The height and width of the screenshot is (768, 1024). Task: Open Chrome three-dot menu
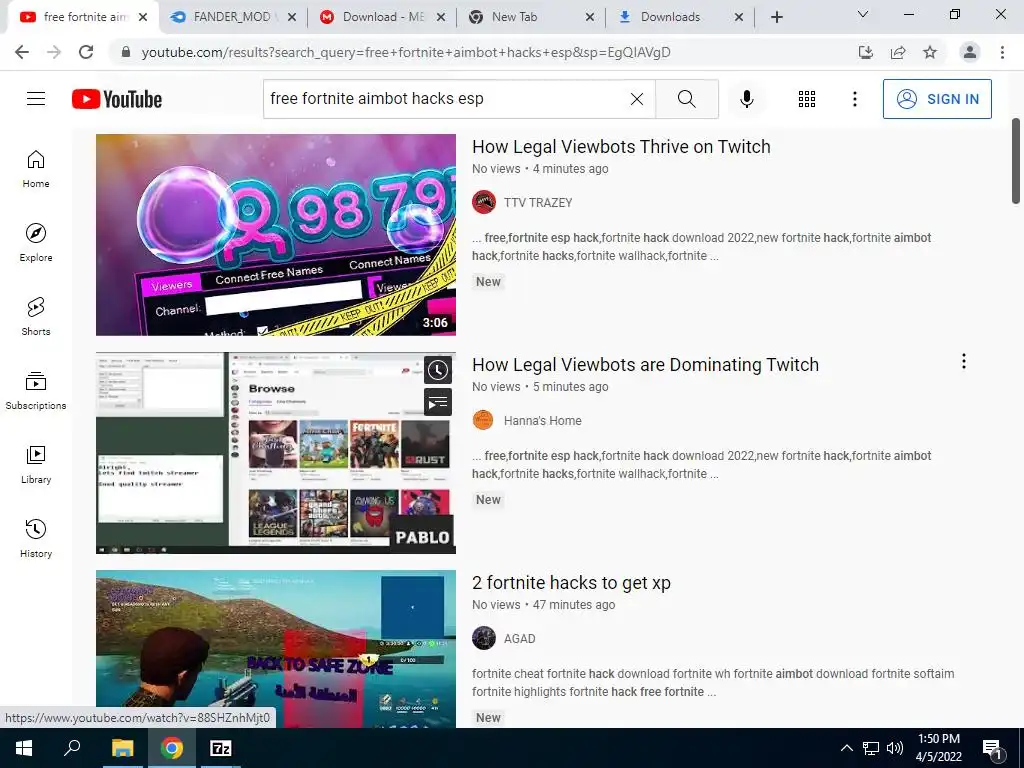[x=1002, y=52]
